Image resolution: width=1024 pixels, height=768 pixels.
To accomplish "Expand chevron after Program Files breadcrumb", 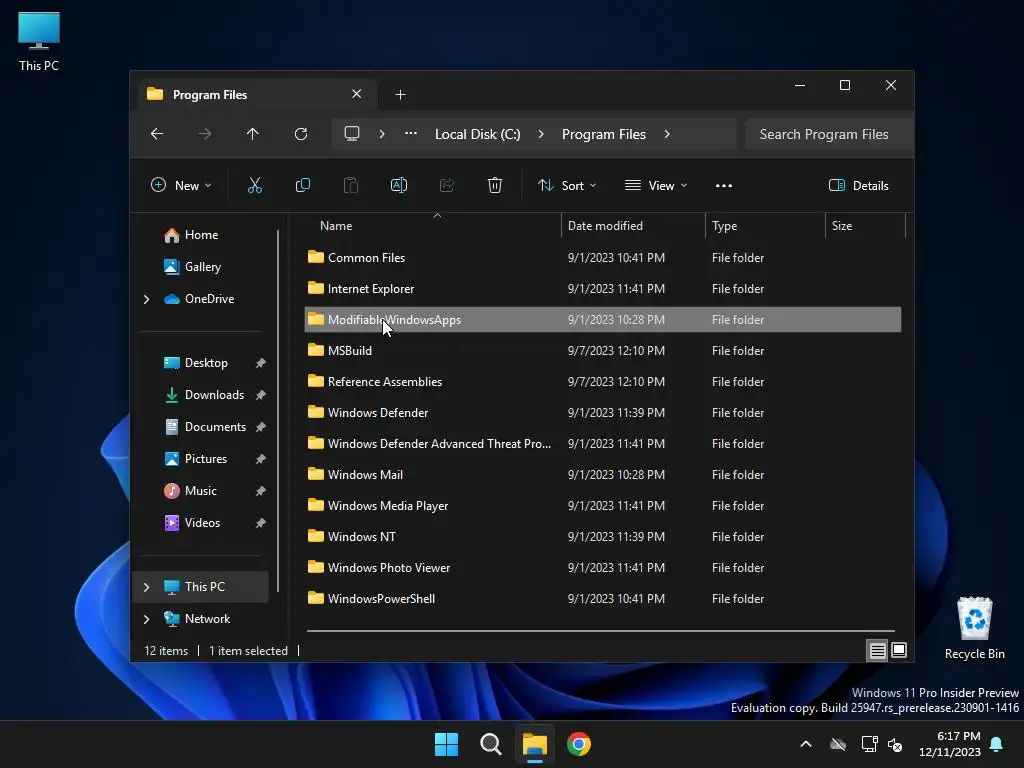I will [x=667, y=134].
